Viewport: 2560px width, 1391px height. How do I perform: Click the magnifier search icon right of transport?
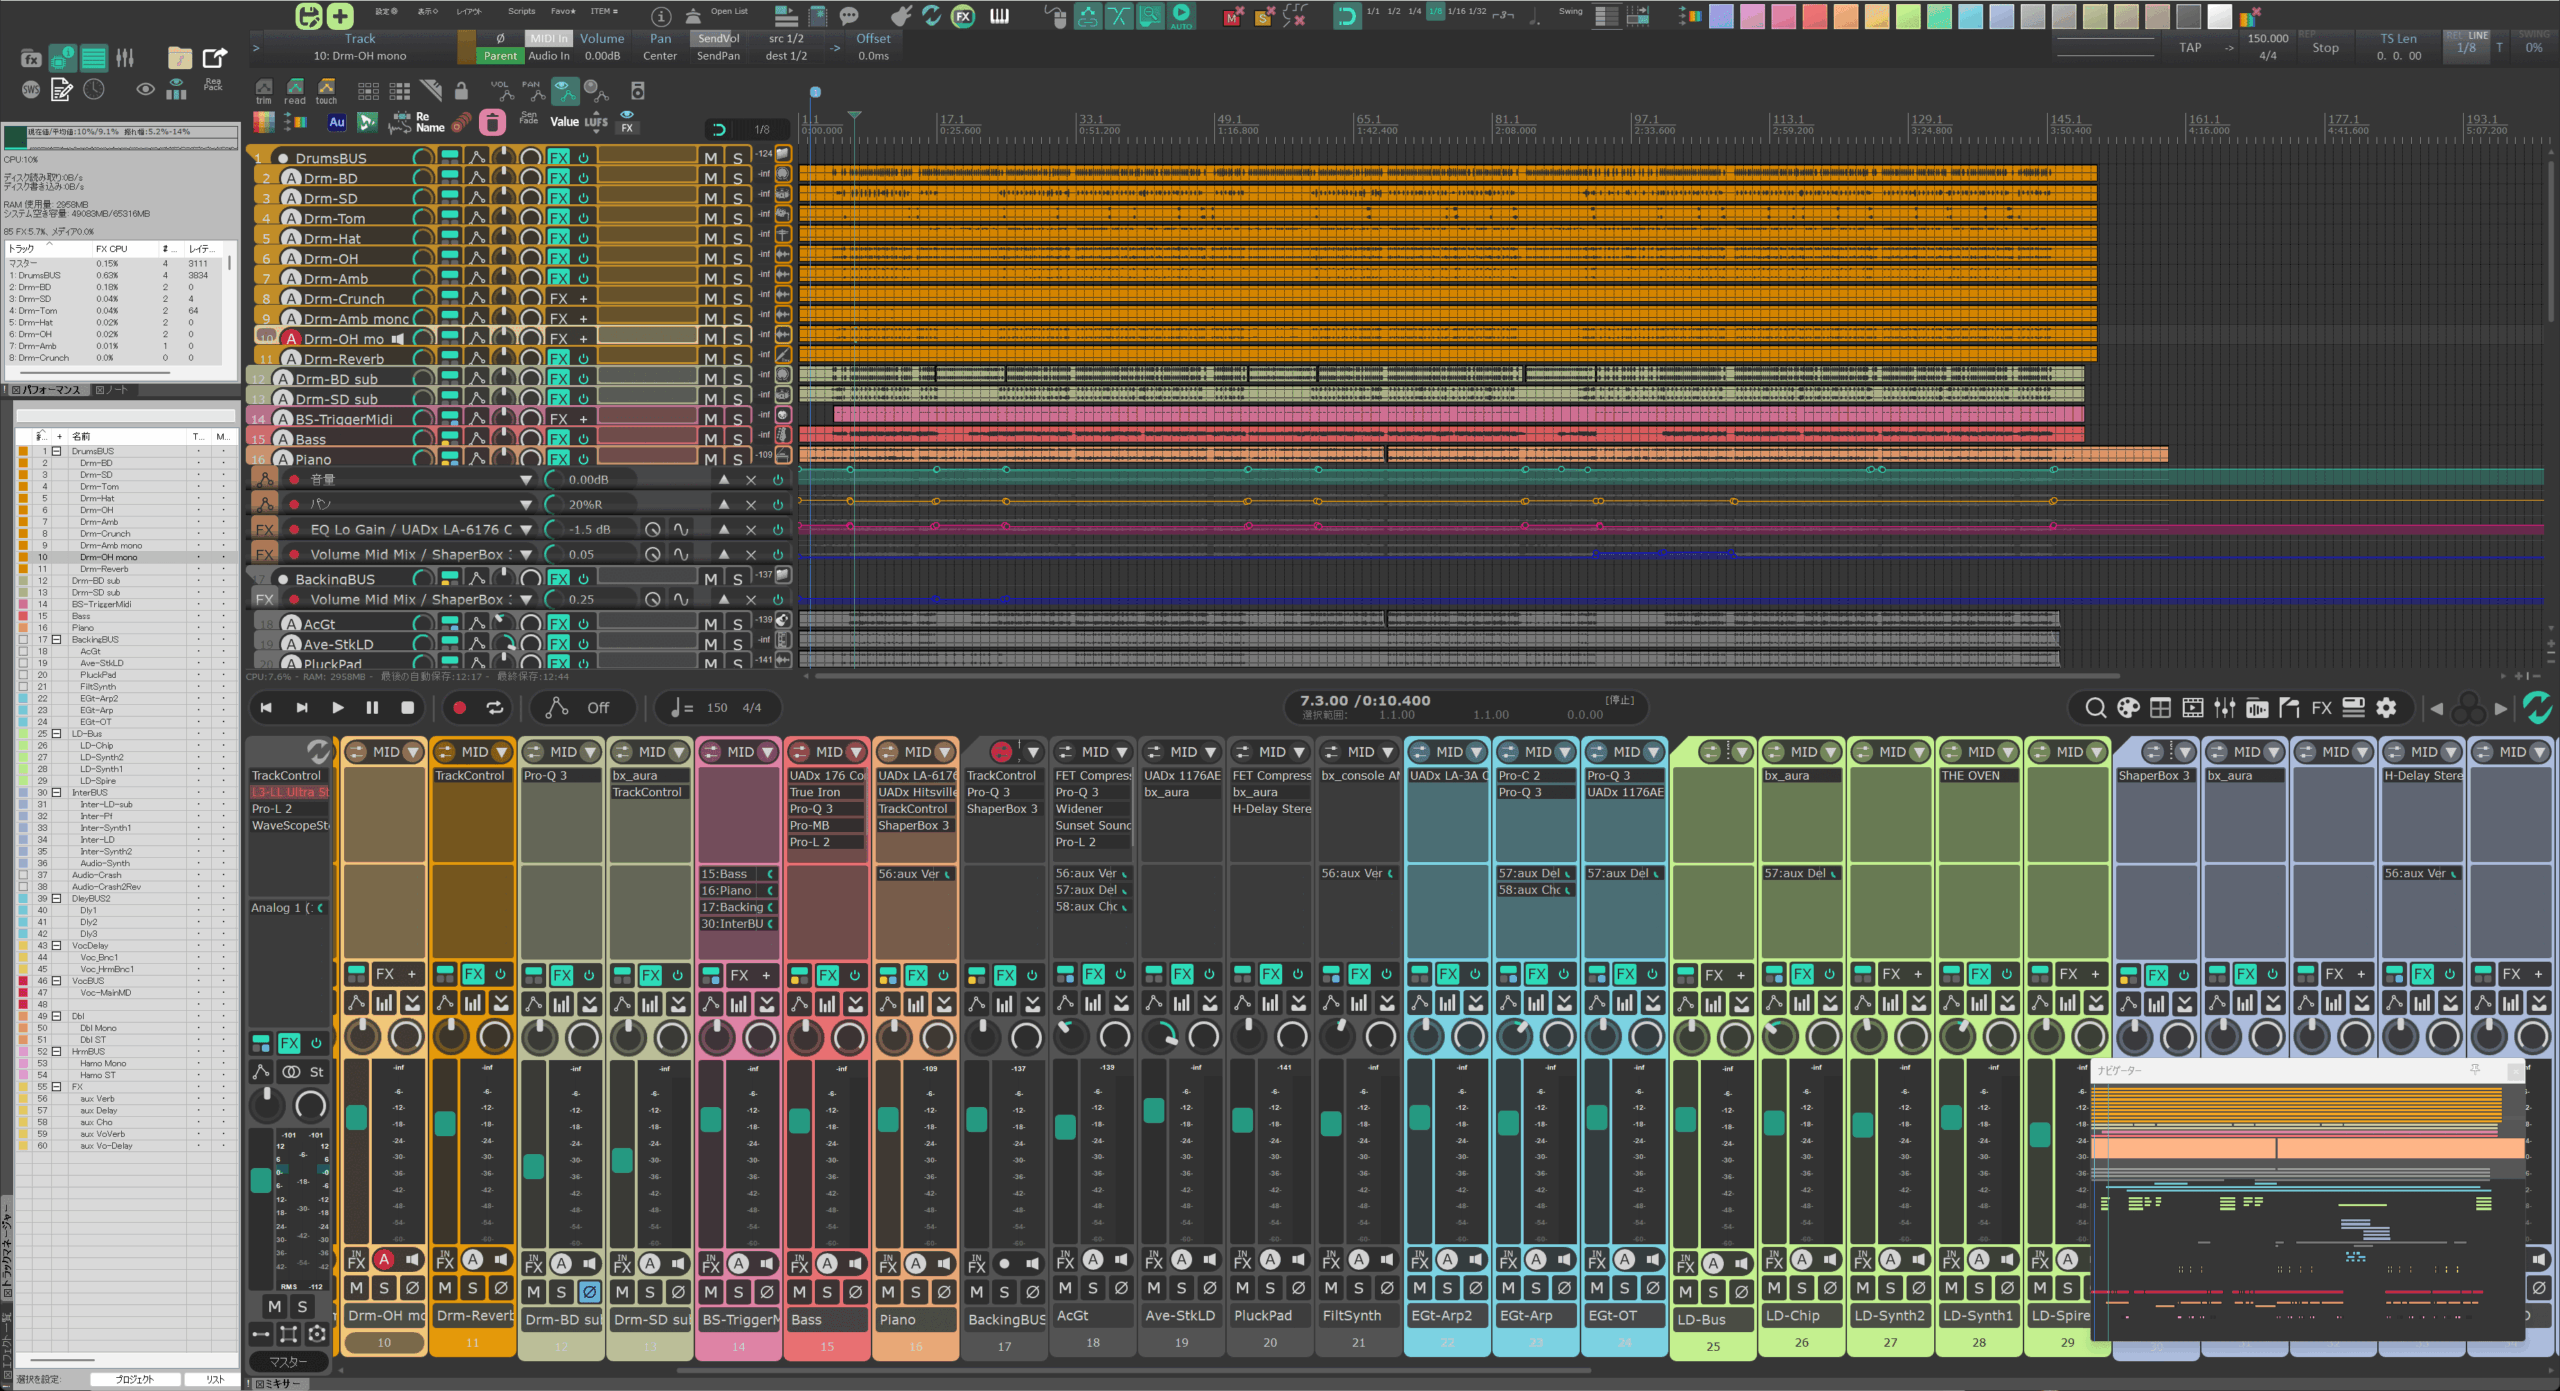(x=2095, y=708)
